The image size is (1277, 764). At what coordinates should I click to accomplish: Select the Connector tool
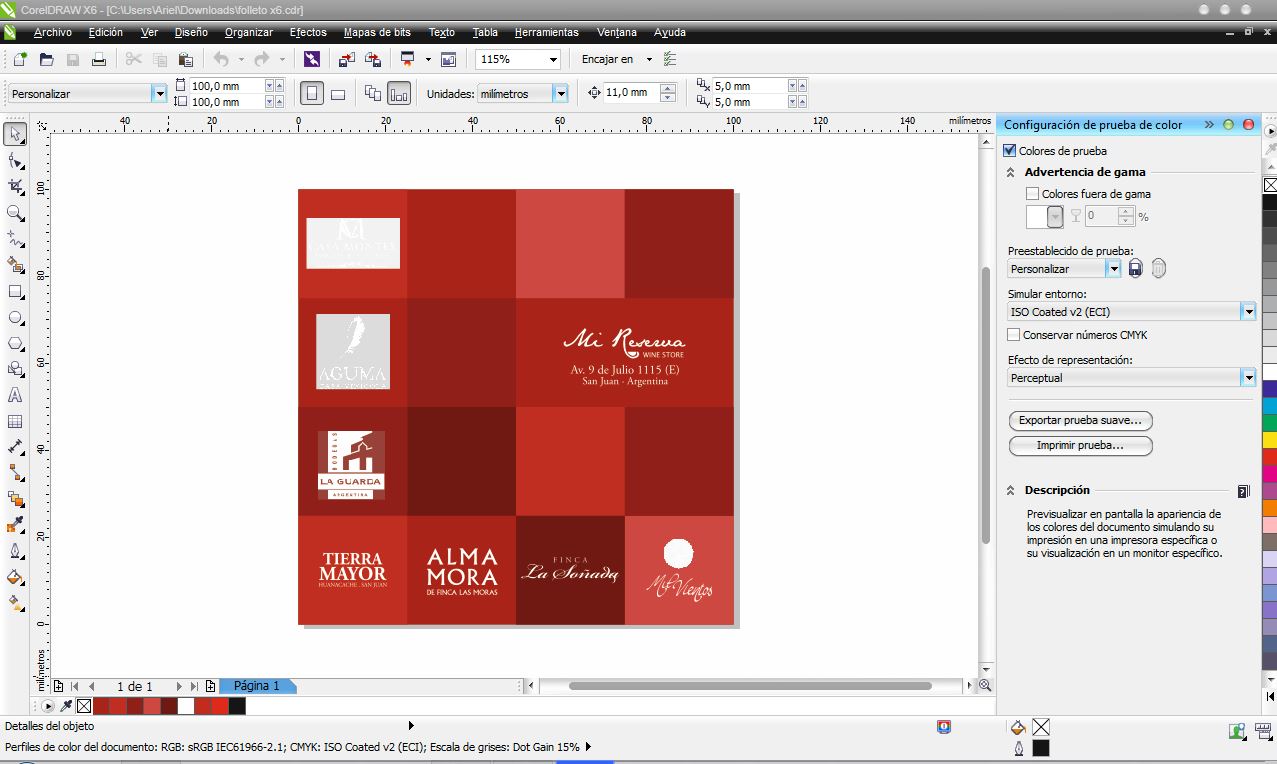15,473
